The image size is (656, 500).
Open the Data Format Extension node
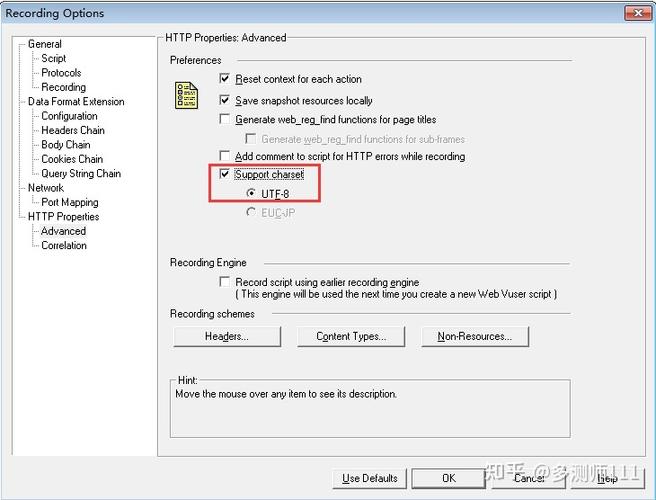[x=76, y=102]
